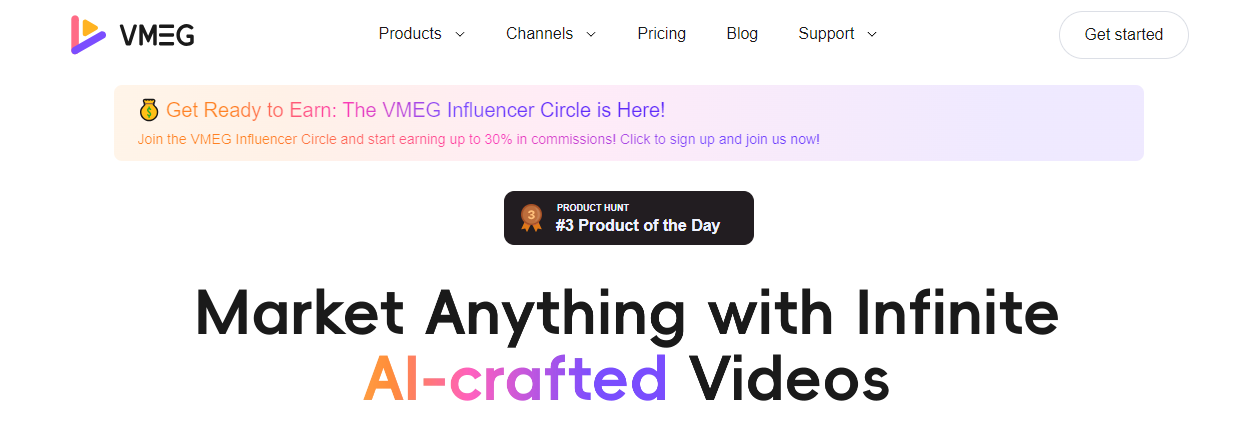Click the gradient 'AI-crafted' text
The height and width of the screenshot is (444, 1254).
click(515, 379)
